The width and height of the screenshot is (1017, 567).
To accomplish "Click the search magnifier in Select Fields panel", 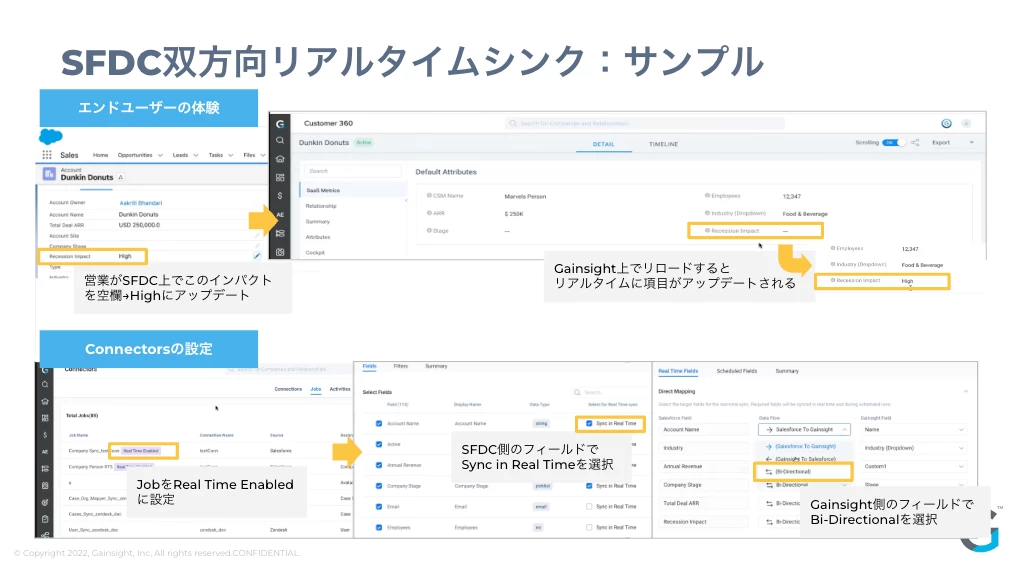I will point(577,392).
